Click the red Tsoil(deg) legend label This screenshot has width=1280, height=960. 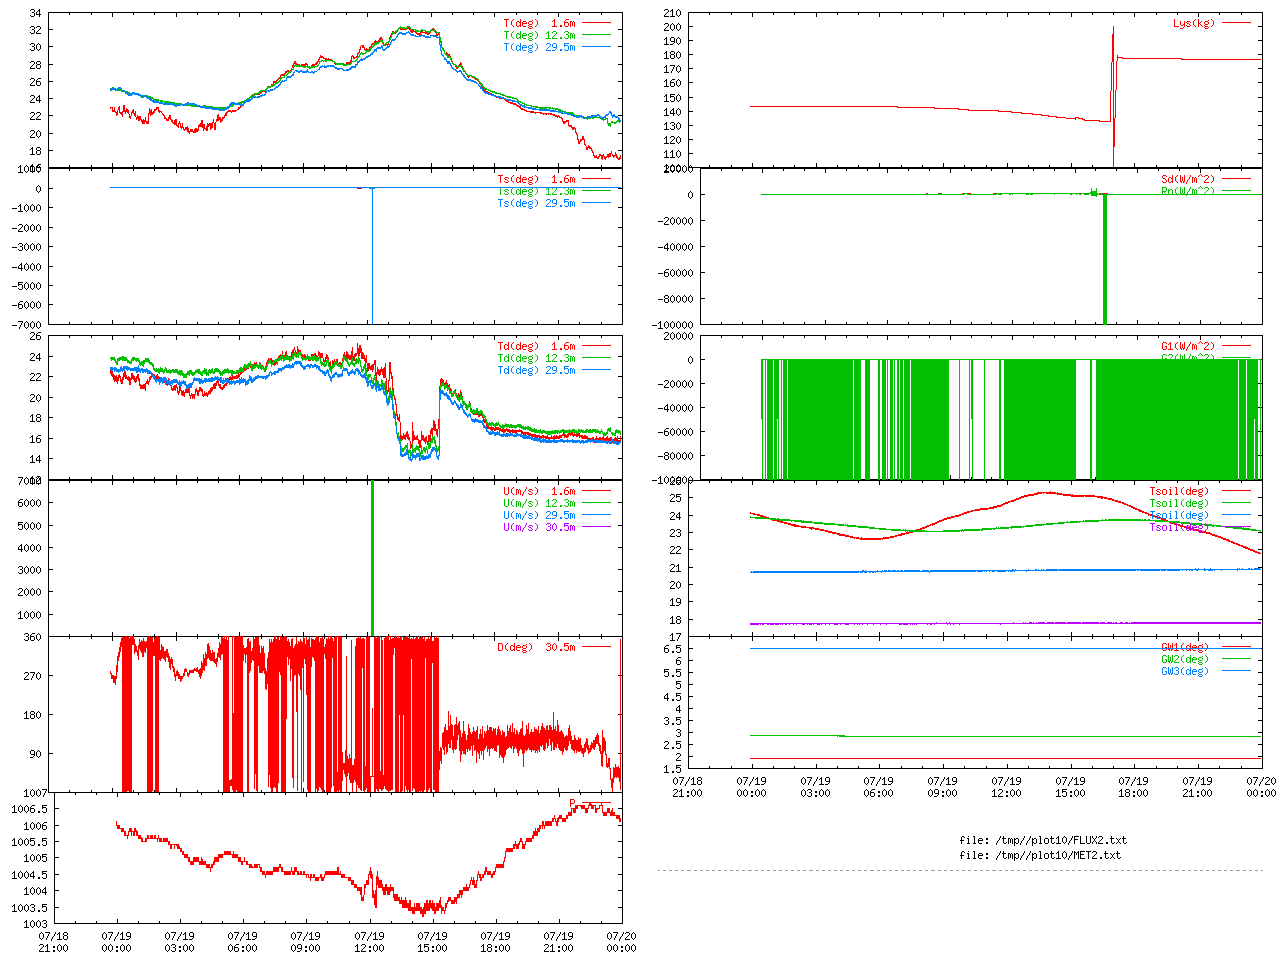pyautogui.click(x=1179, y=491)
